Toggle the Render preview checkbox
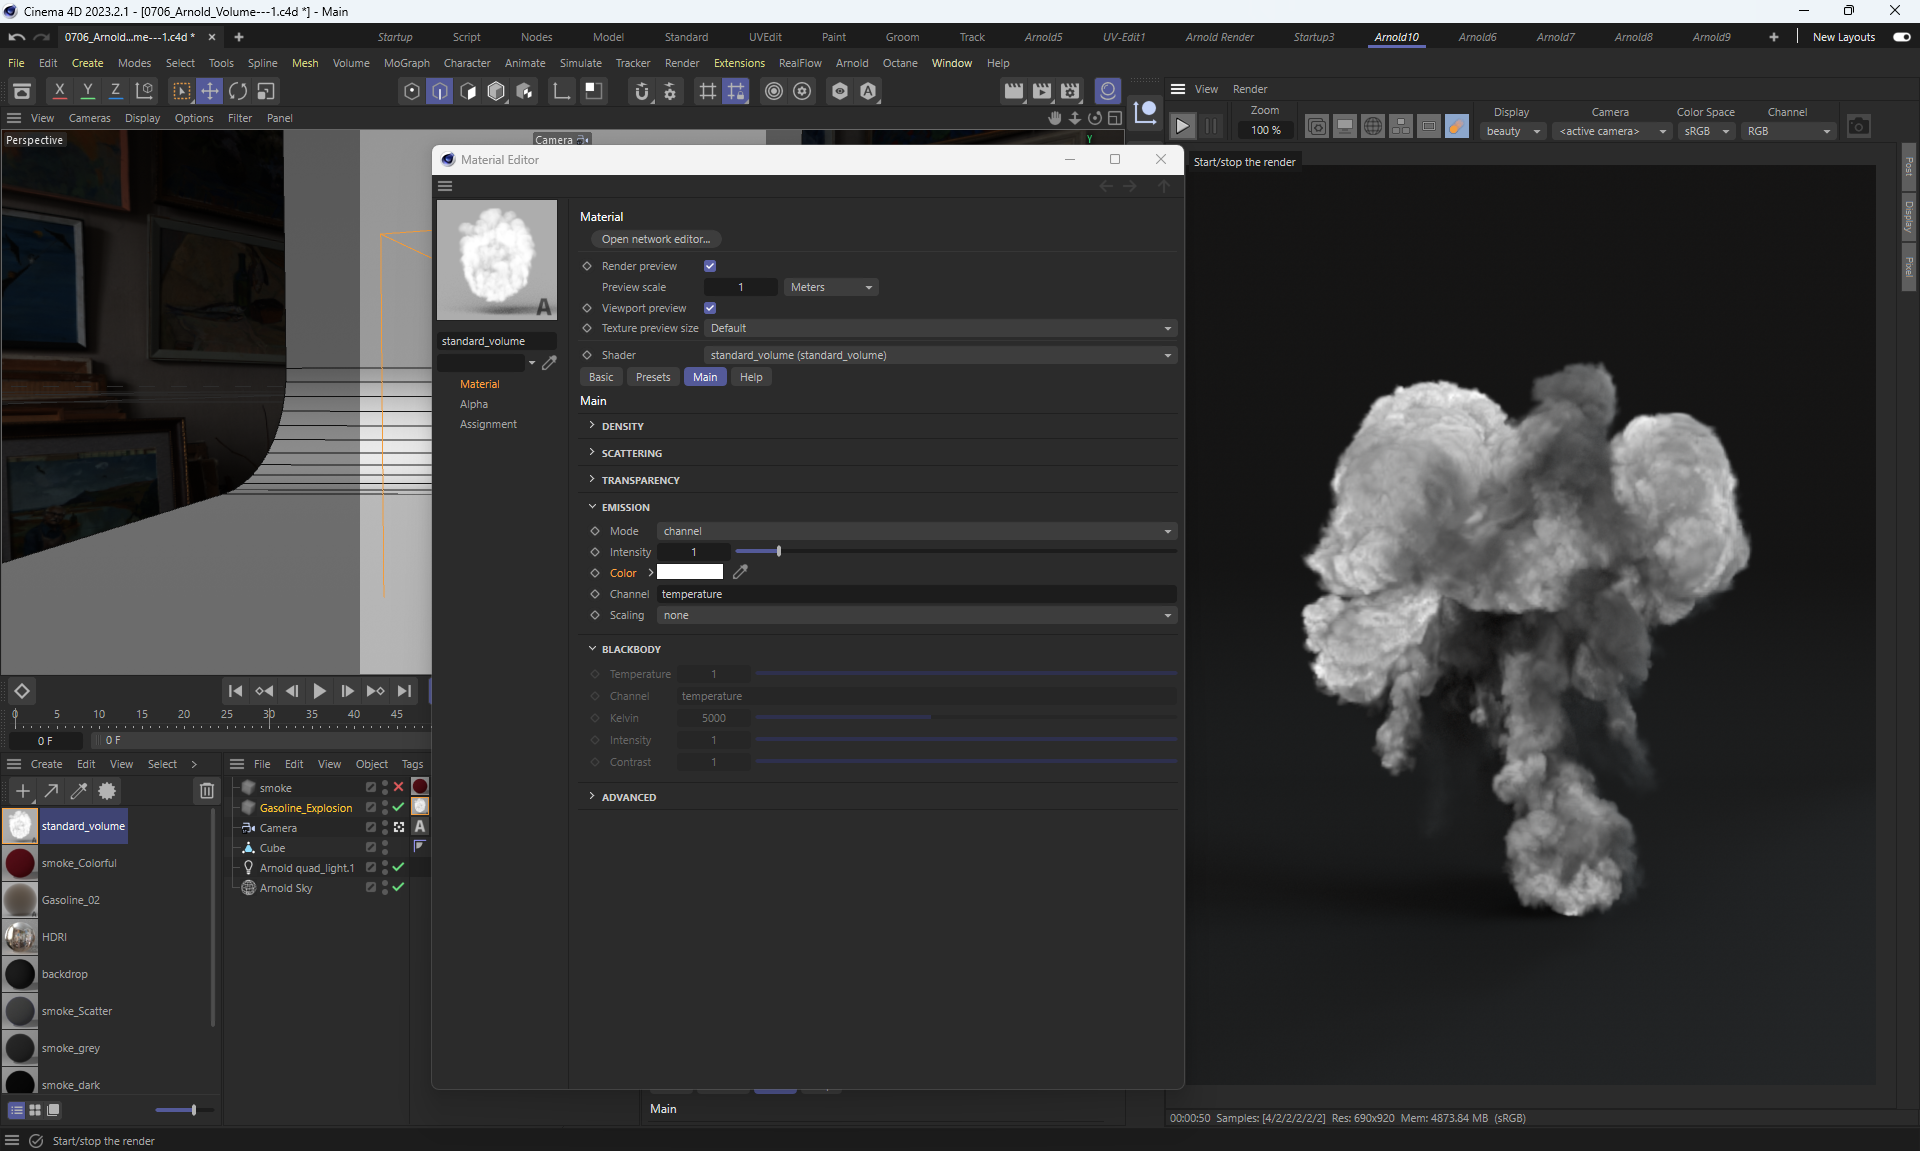This screenshot has height=1151, width=1920. tap(710, 266)
